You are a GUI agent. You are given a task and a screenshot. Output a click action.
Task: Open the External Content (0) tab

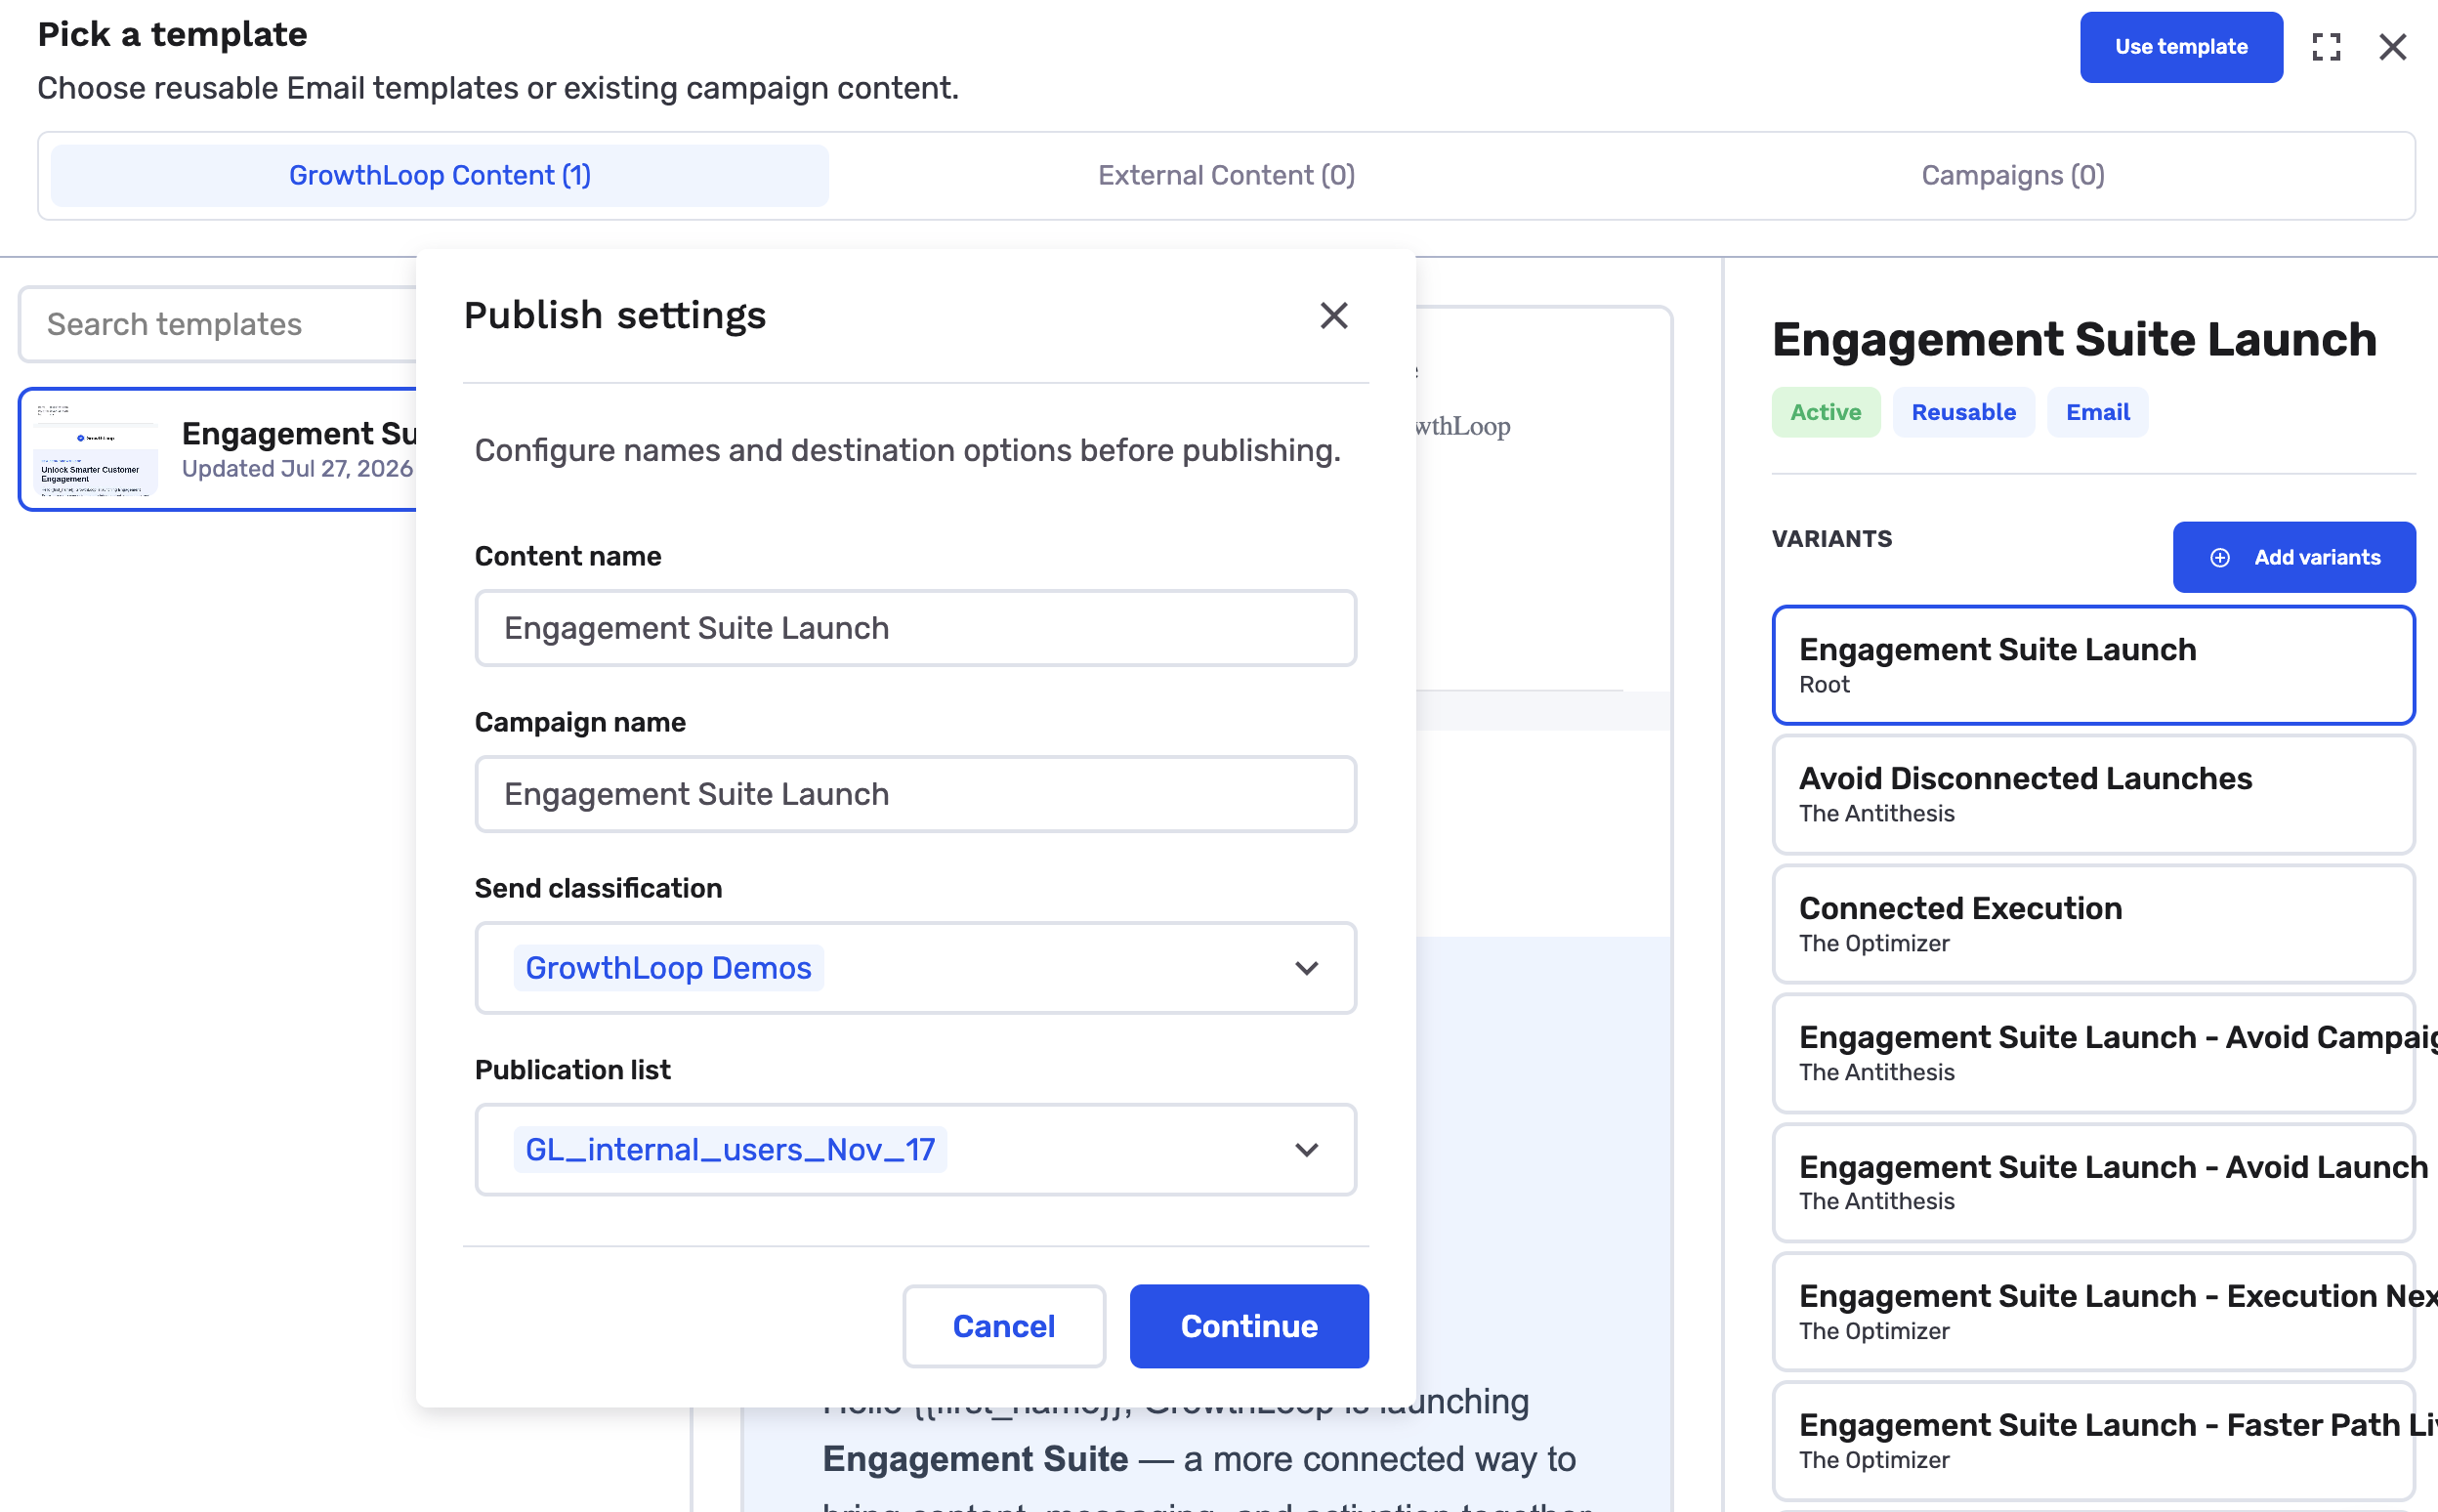click(x=1226, y=176)
